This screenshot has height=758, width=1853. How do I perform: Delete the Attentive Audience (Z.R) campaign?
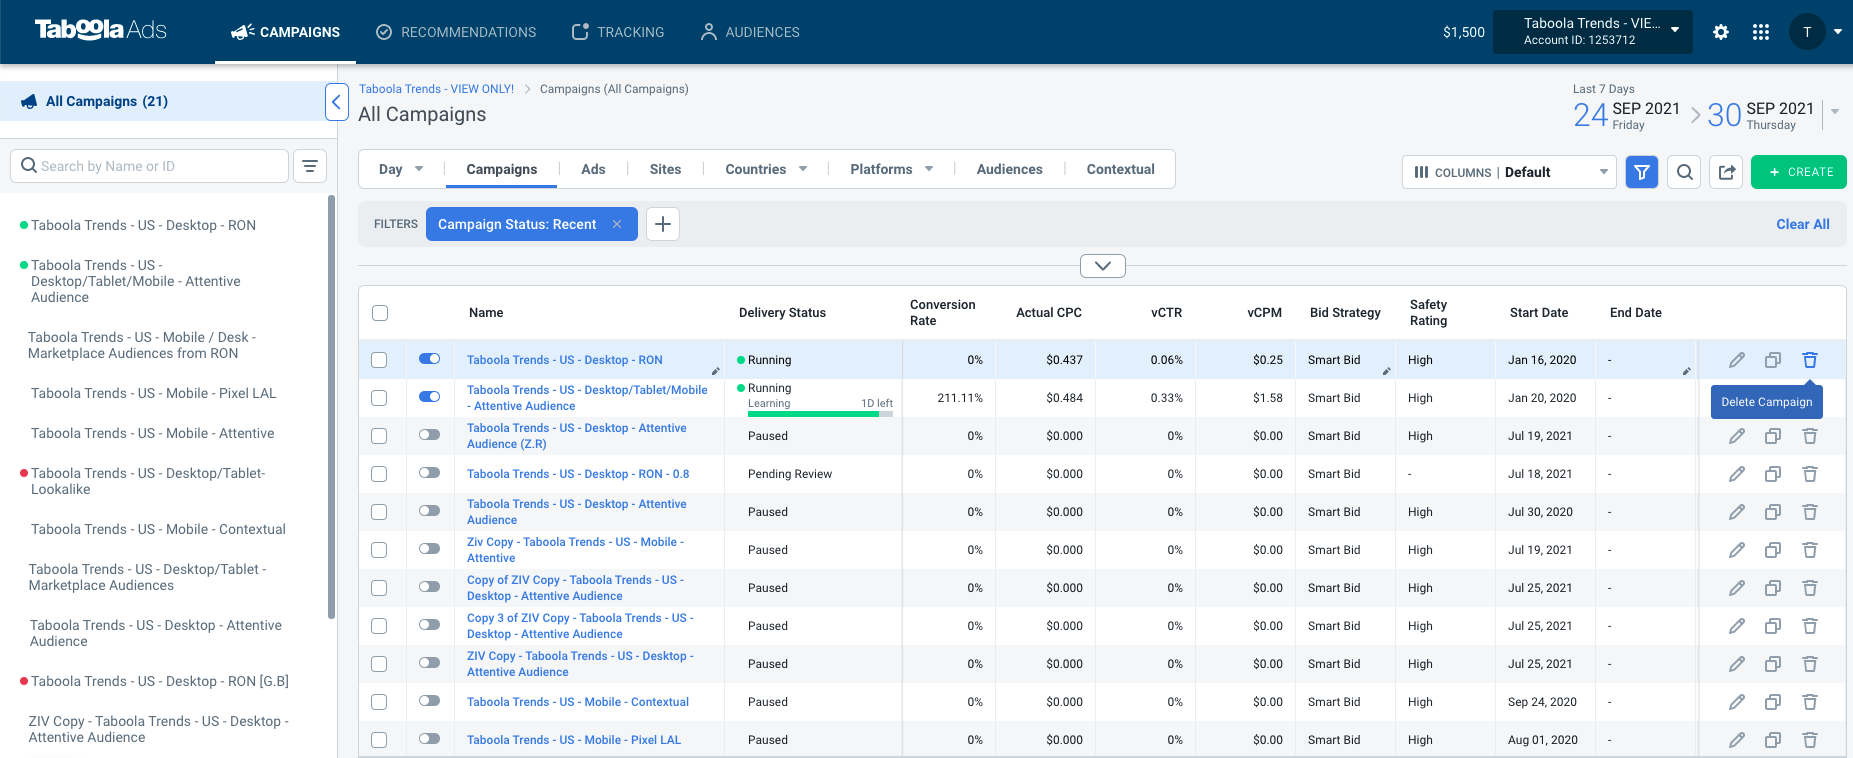[x=1810, y=436]
